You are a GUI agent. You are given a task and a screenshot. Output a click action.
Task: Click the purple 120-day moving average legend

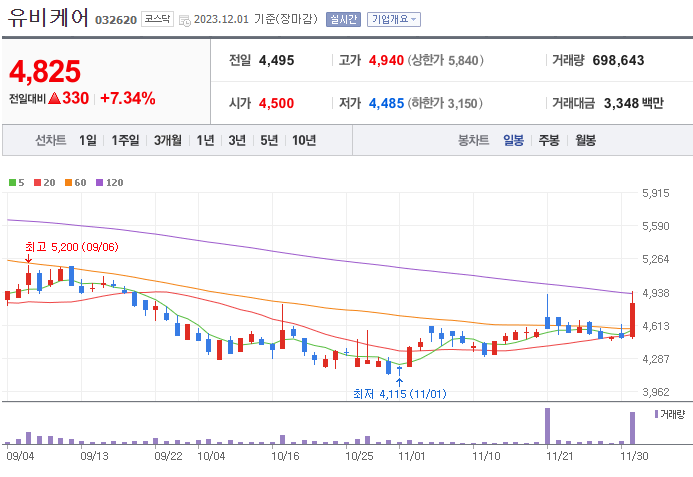coord(110,183)
